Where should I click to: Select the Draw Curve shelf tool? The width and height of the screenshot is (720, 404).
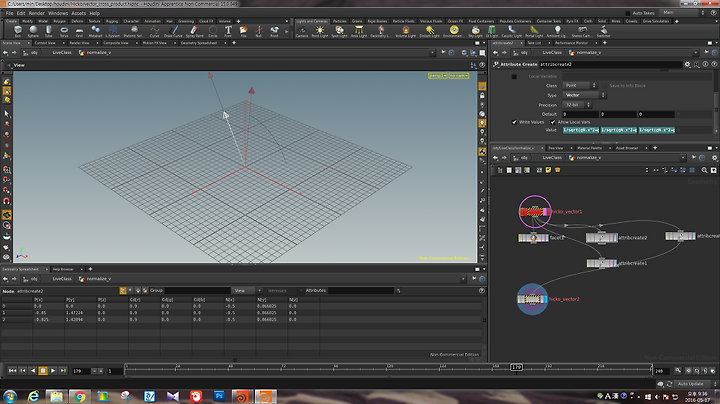pyautogui.click(x=173, y=31)
